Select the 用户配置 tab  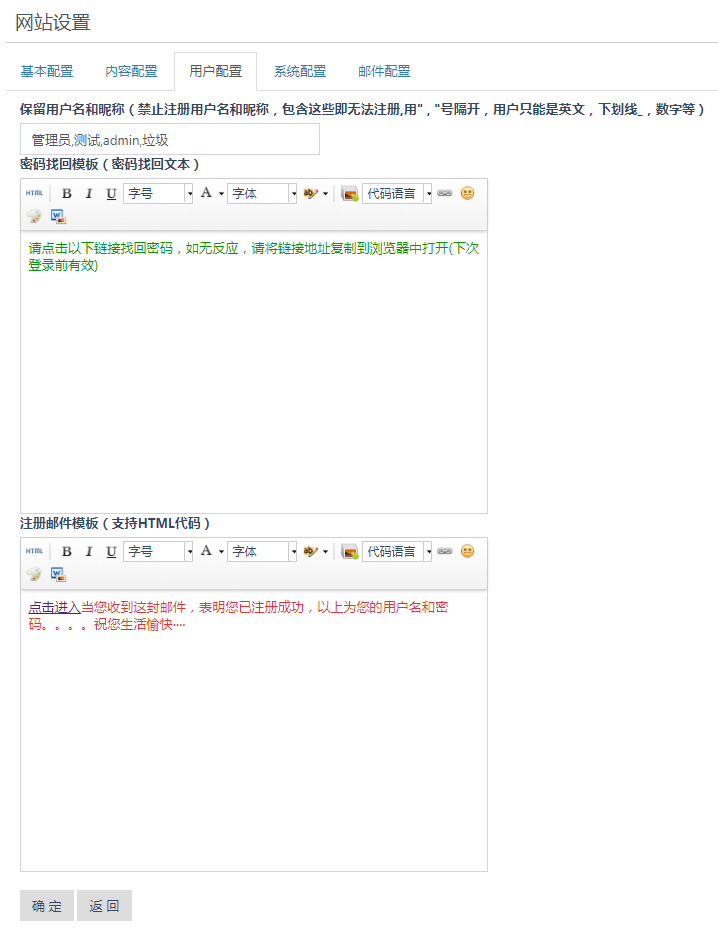point(216,71)
